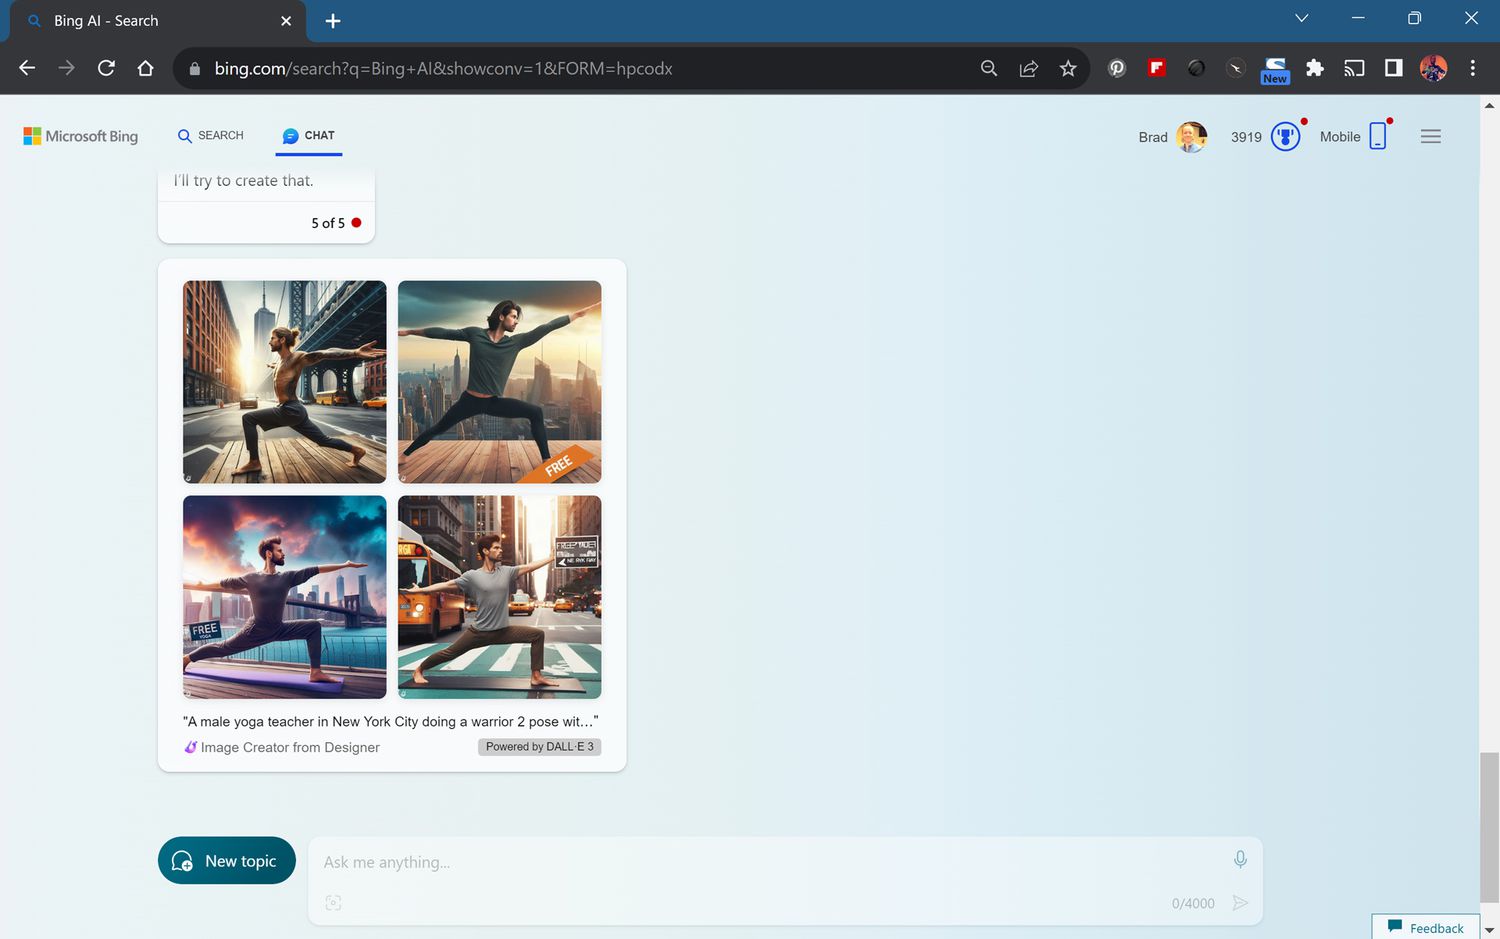Screen dimensions: 1500x939
Task: Select the CHAT tab
Action: [309, 136]
